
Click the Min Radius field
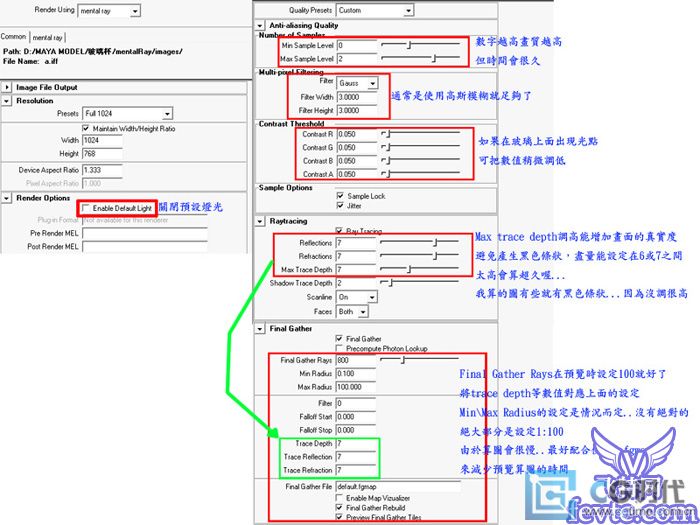coord(356,374)
